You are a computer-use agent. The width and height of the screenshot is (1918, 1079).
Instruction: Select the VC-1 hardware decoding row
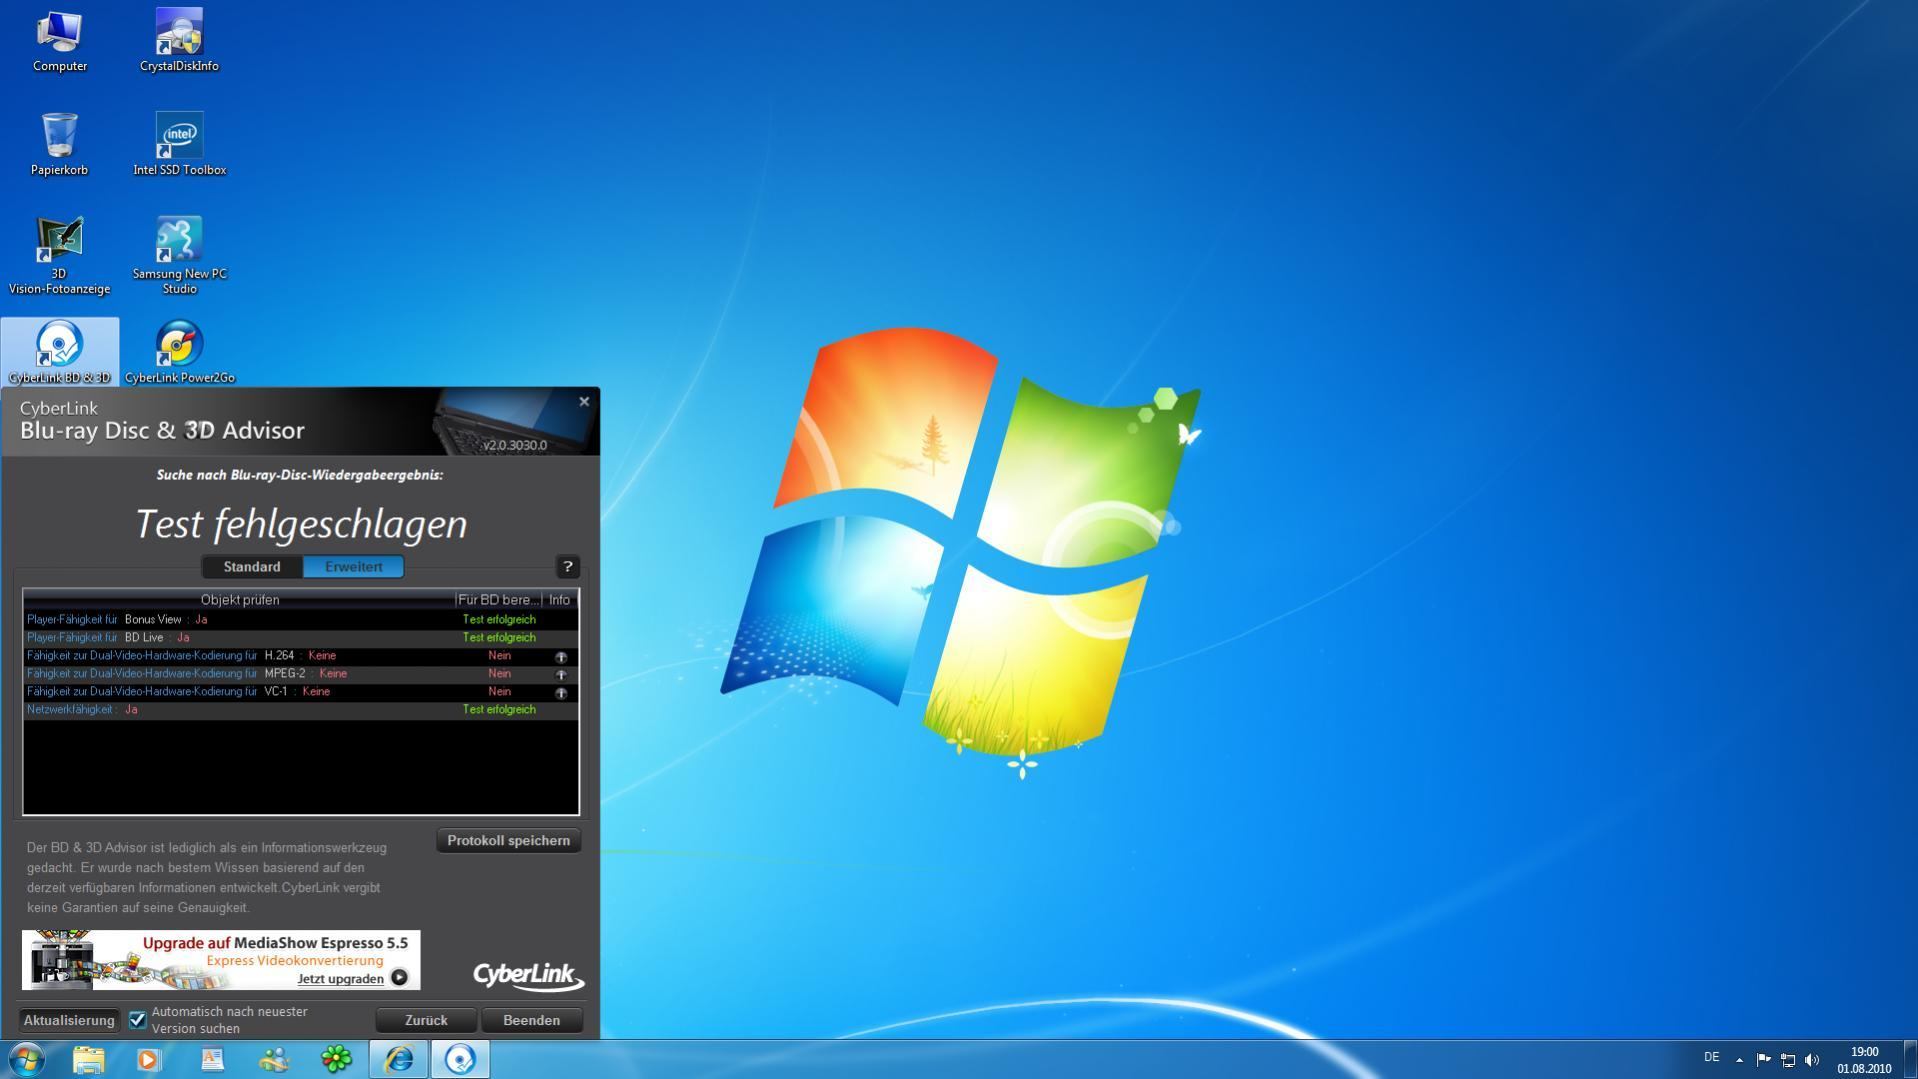(x=301, y=692)
